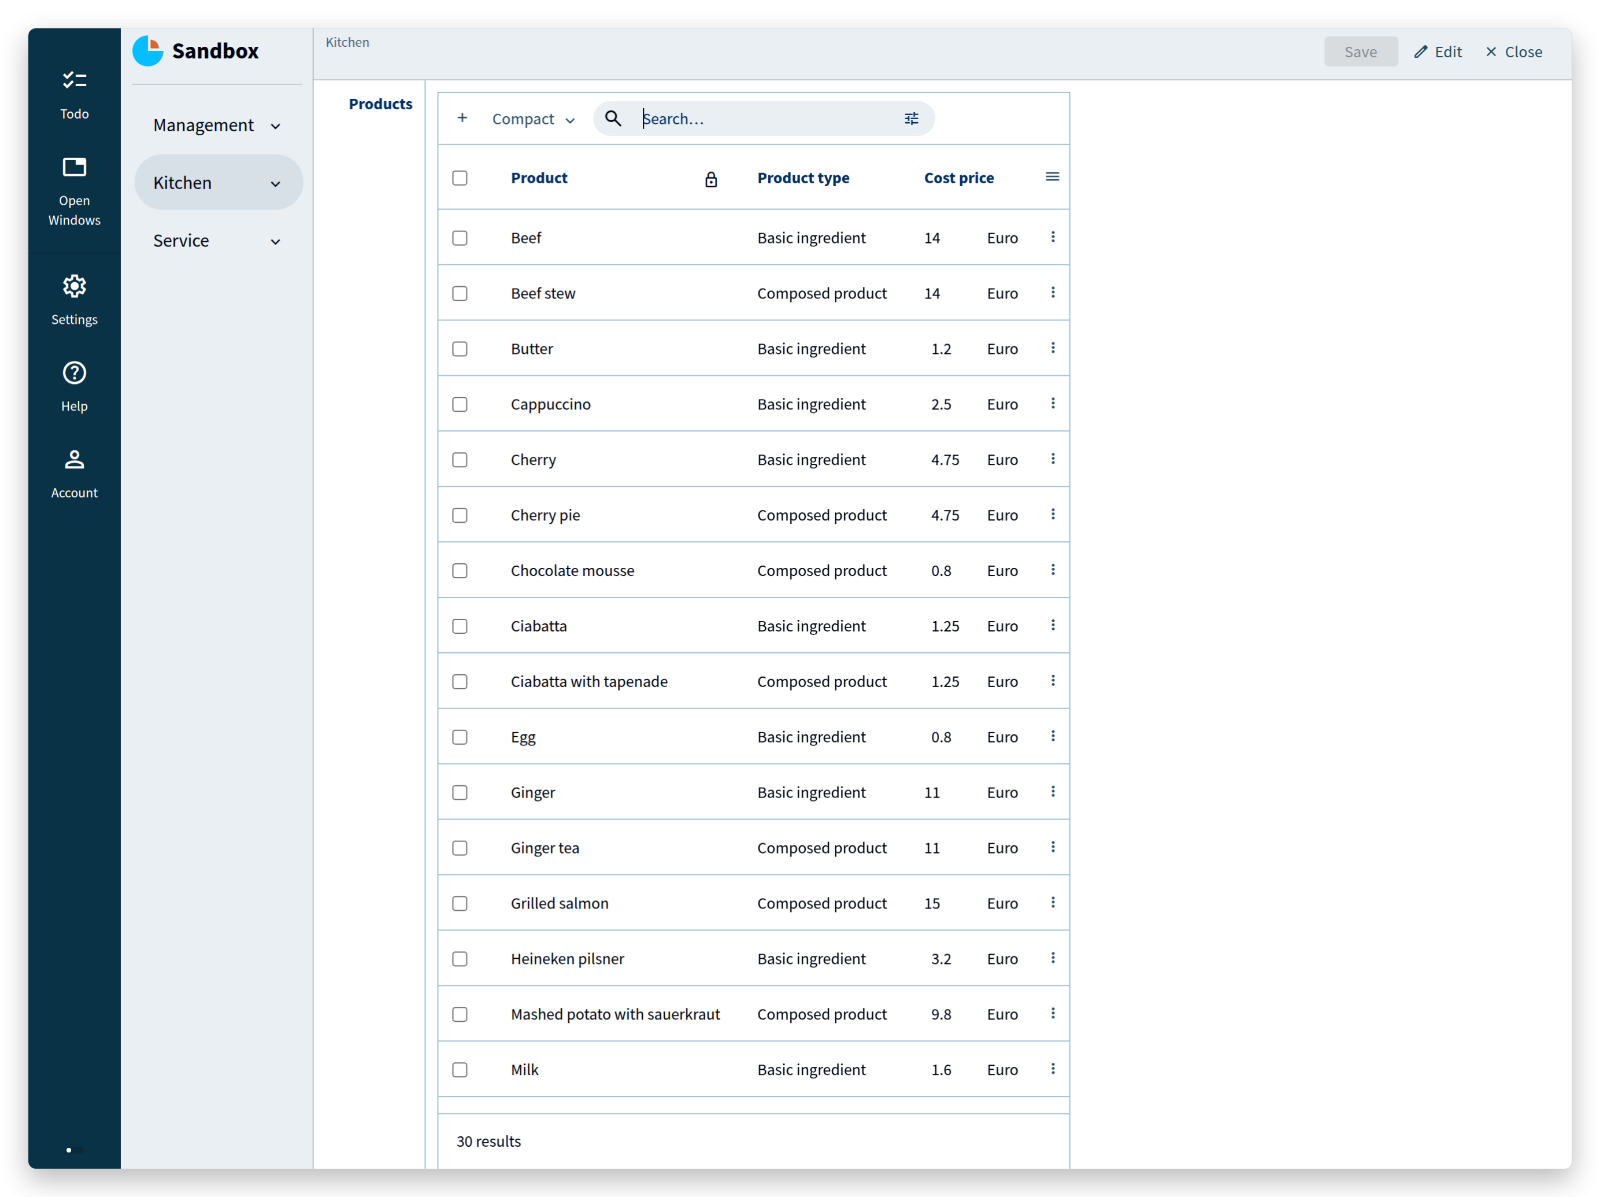The image size is (1600, 1197).
Task: Open the Compact view dropdown
Action: click(x=533, y=119)
